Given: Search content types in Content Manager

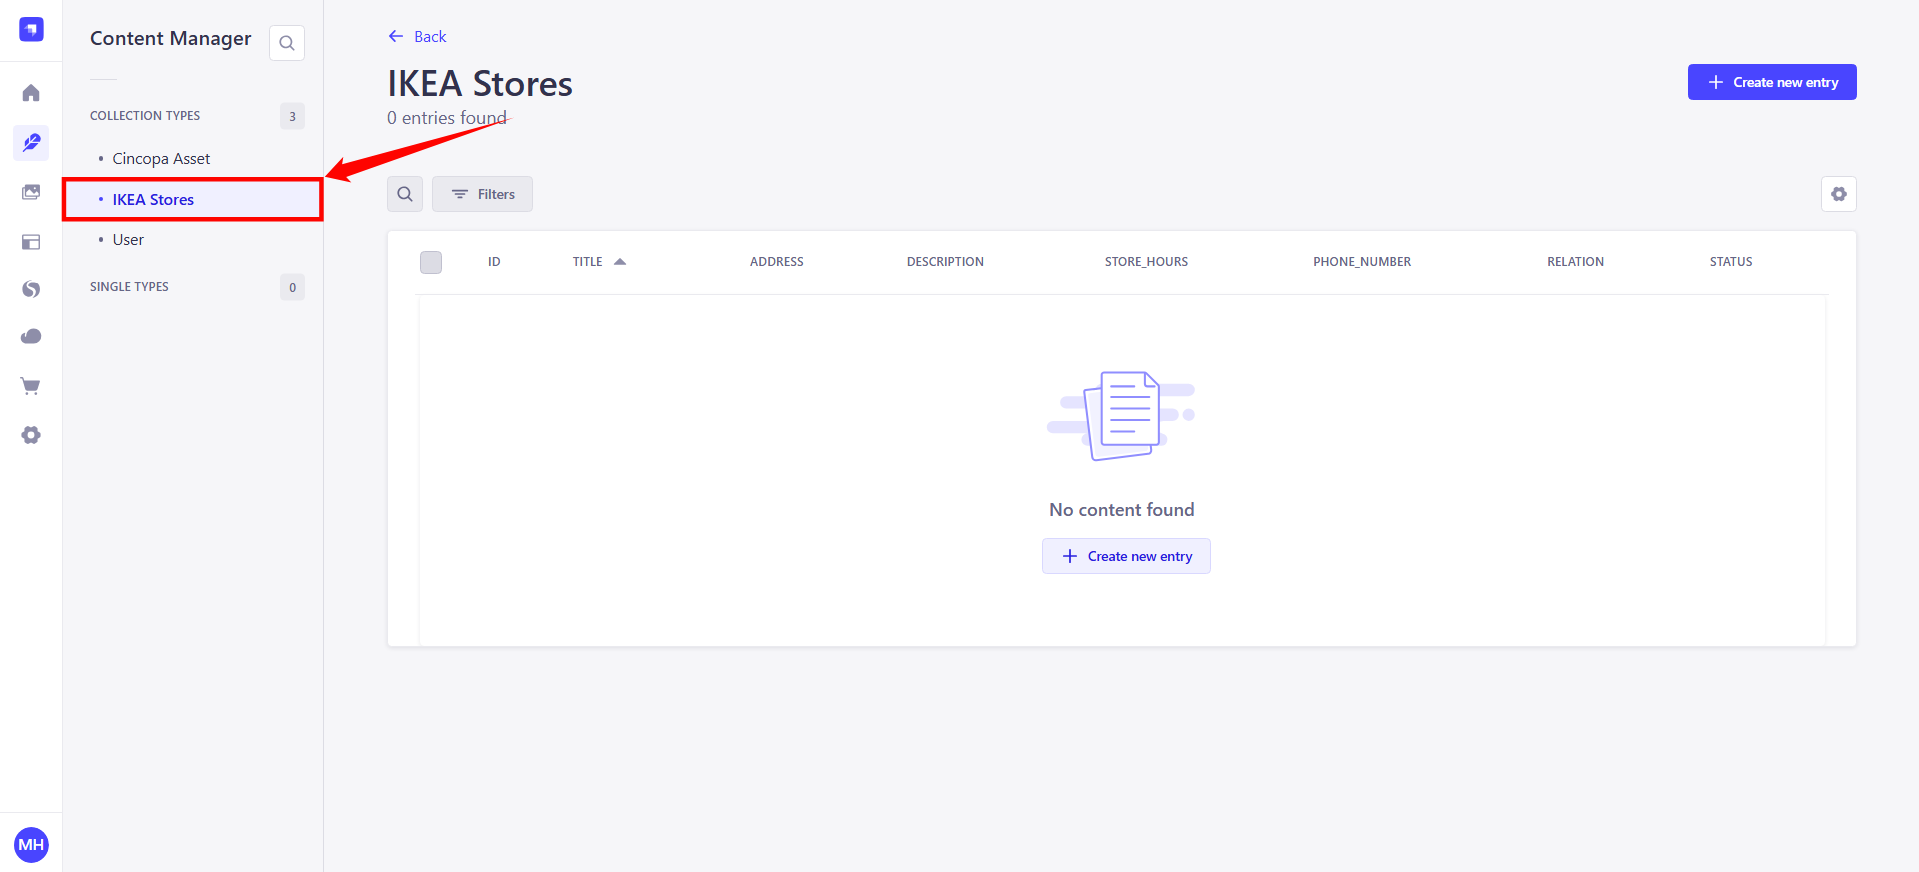Looking at the screenshot, I should [x=287, y=43].
